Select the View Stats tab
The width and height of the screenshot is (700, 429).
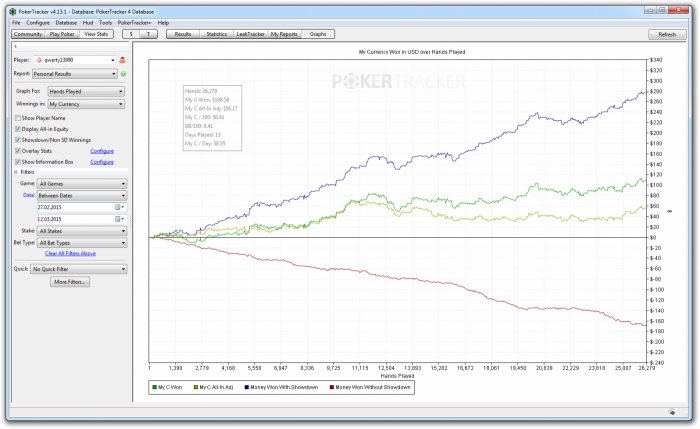(x=96, y=34)
